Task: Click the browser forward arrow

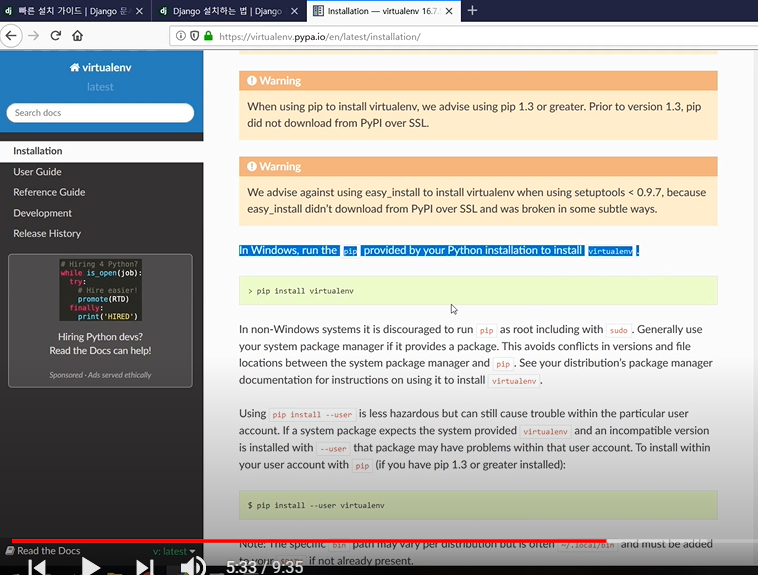Action: tap(33, 36)
